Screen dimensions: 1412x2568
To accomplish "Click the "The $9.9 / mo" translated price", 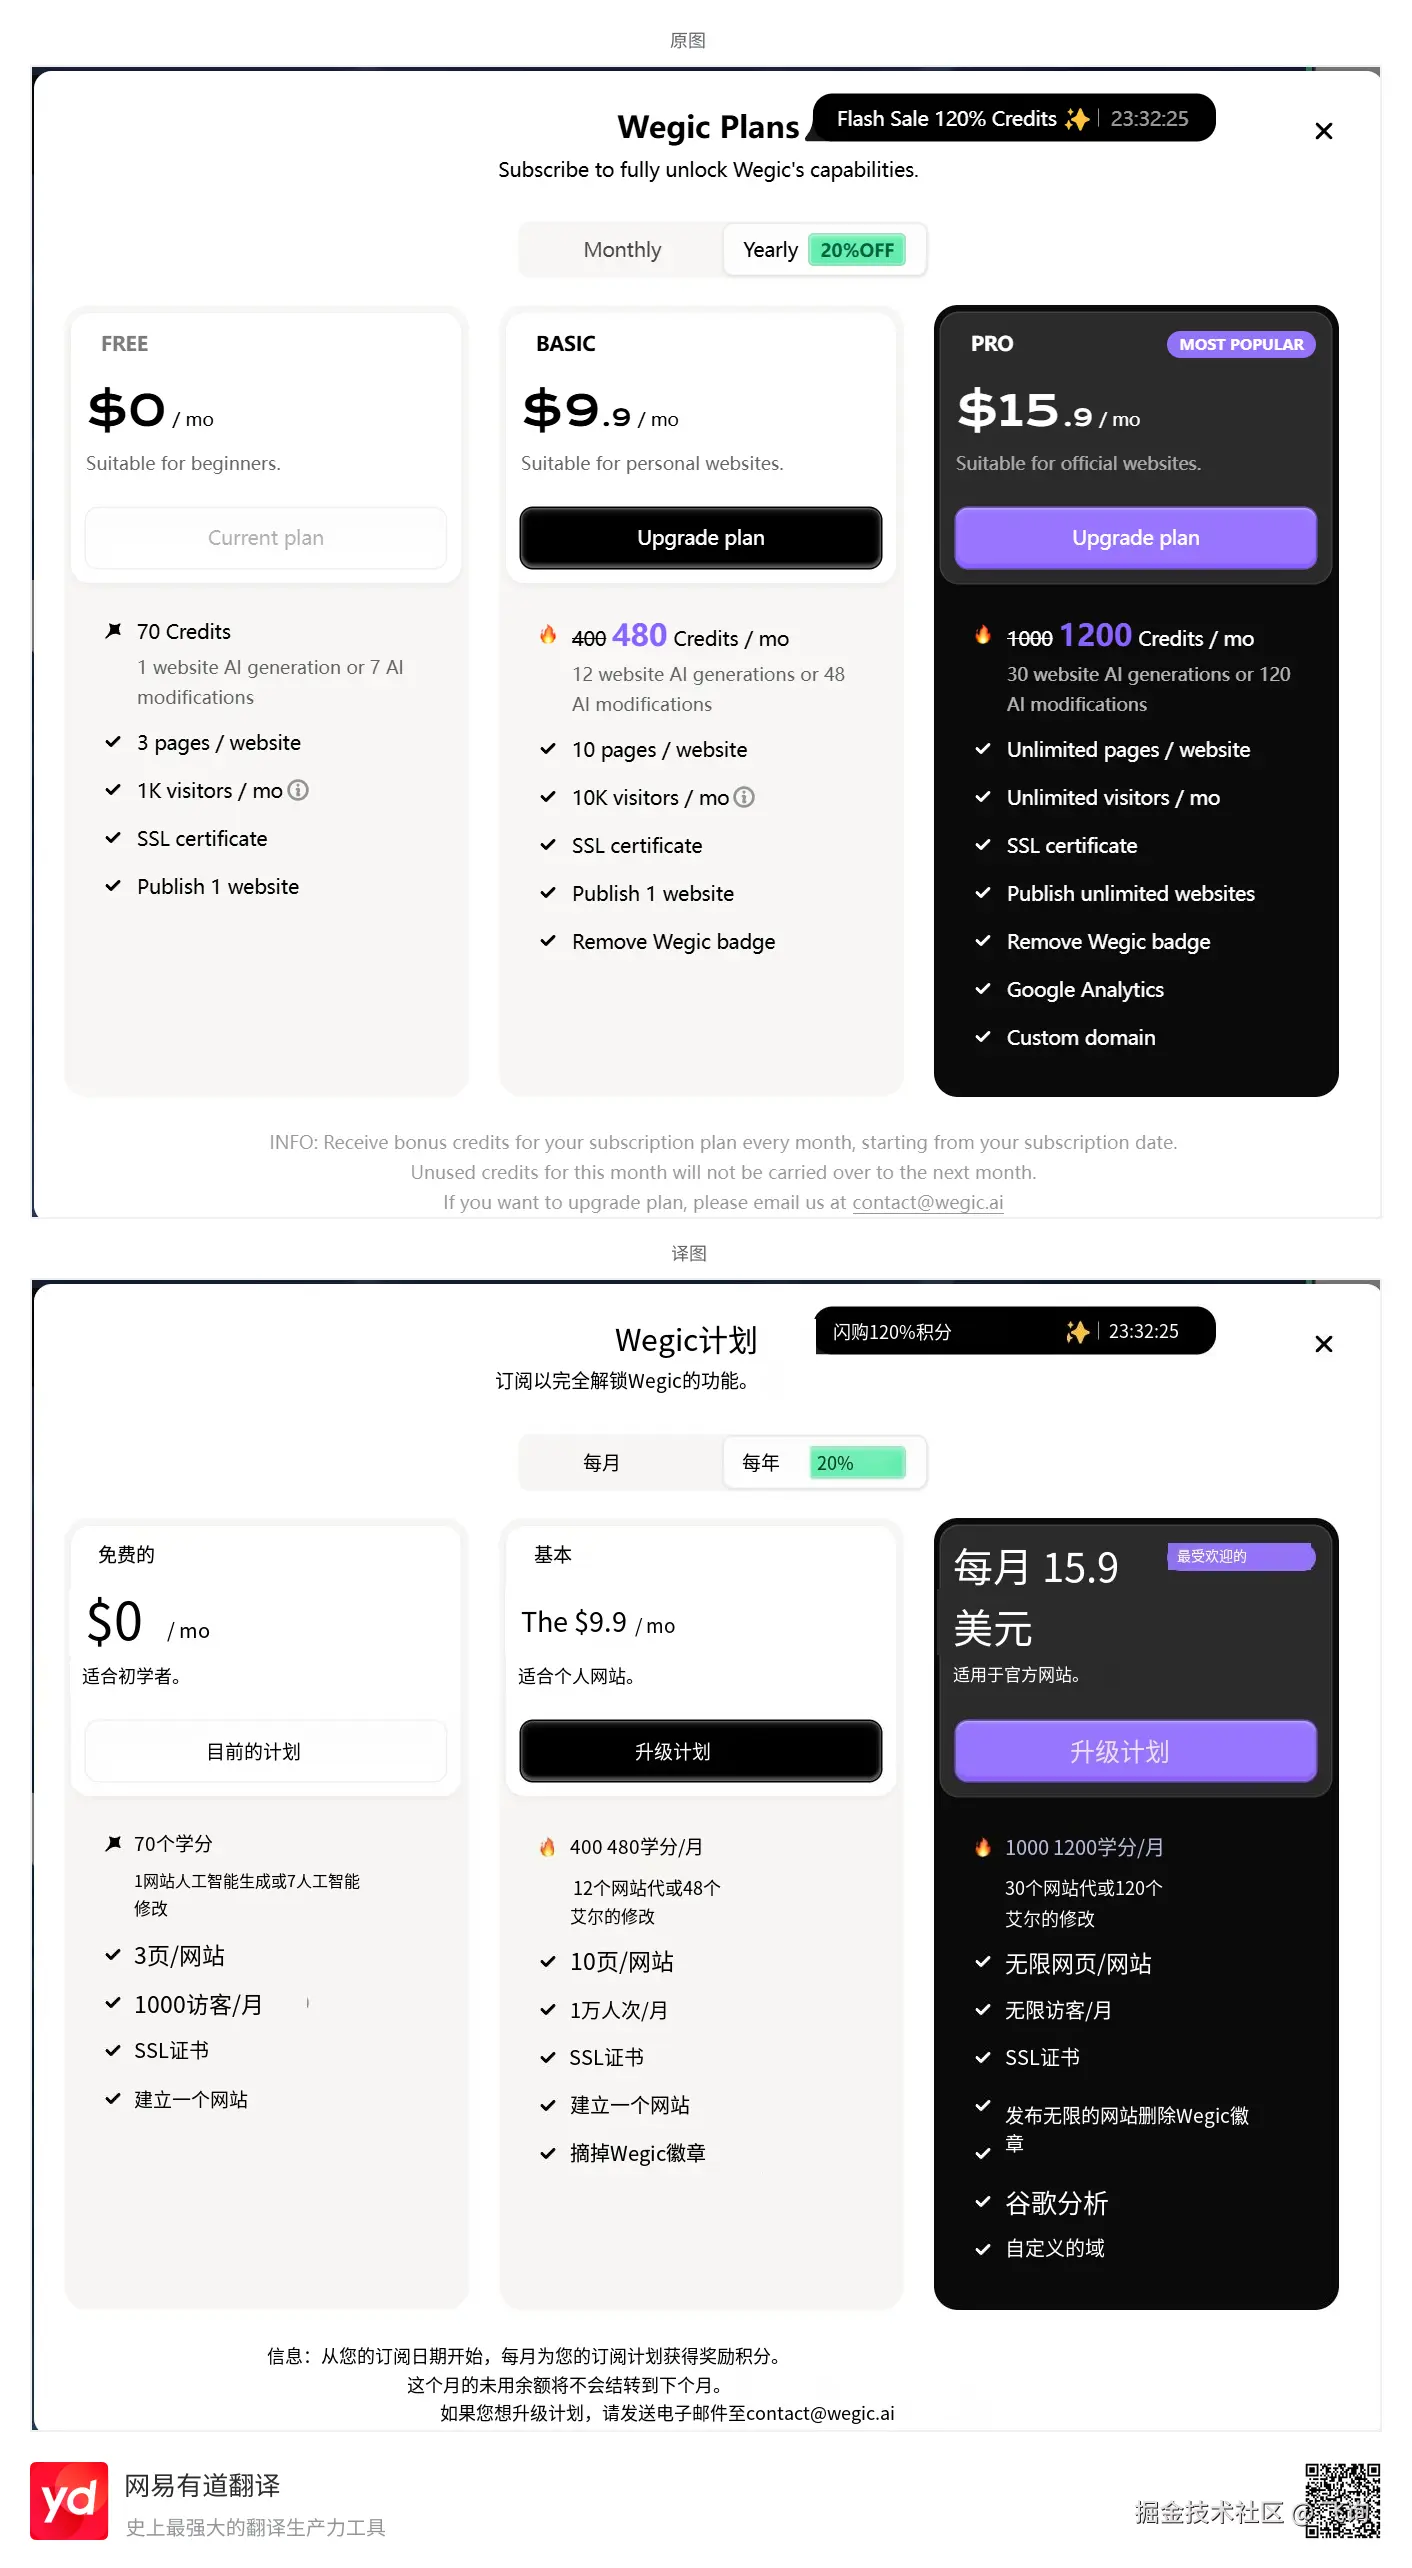I will [598, 1623].
